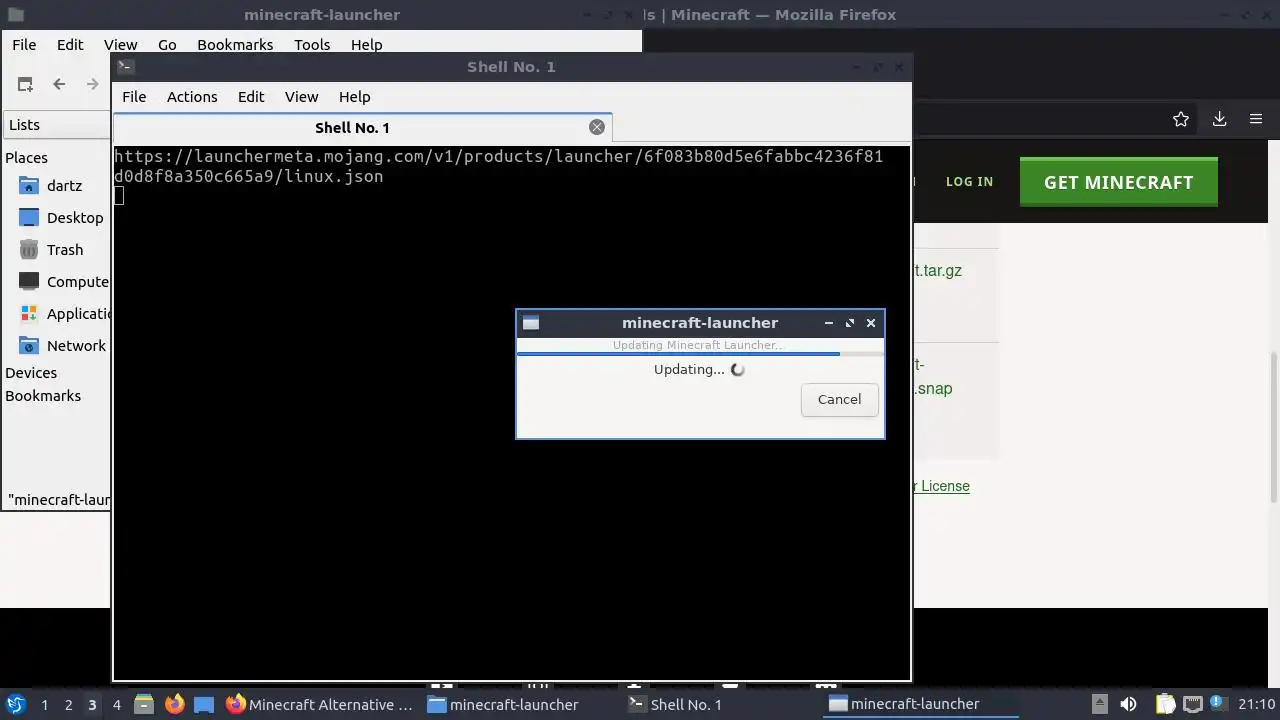Click the Bookmarks section header in the sidebar
1280x720 pixels.
point(43,396)
